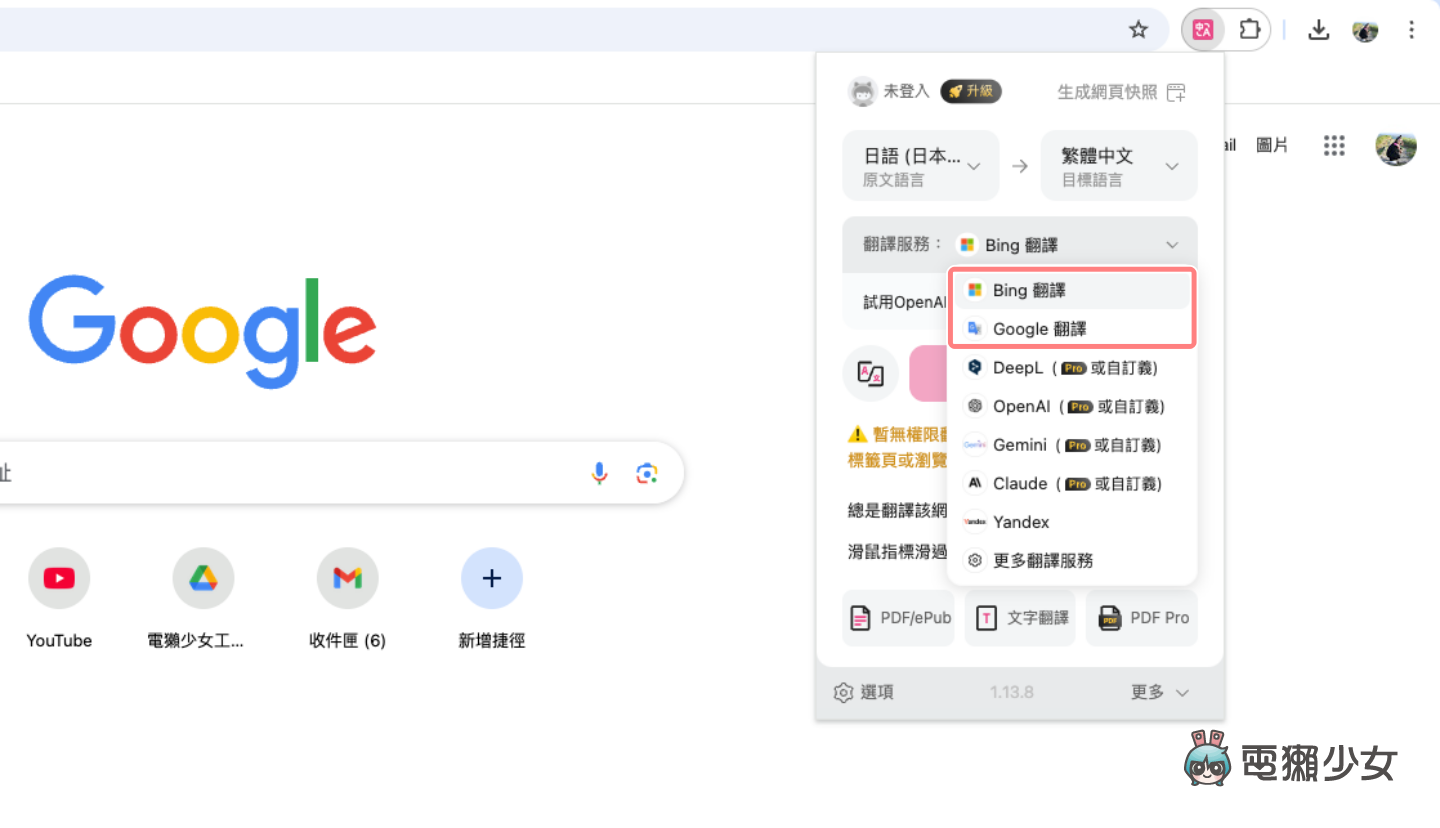Open the 收件匣 (6) Gmail shortcut
The width and height of the screenshot is (1440, 828).
347,599
